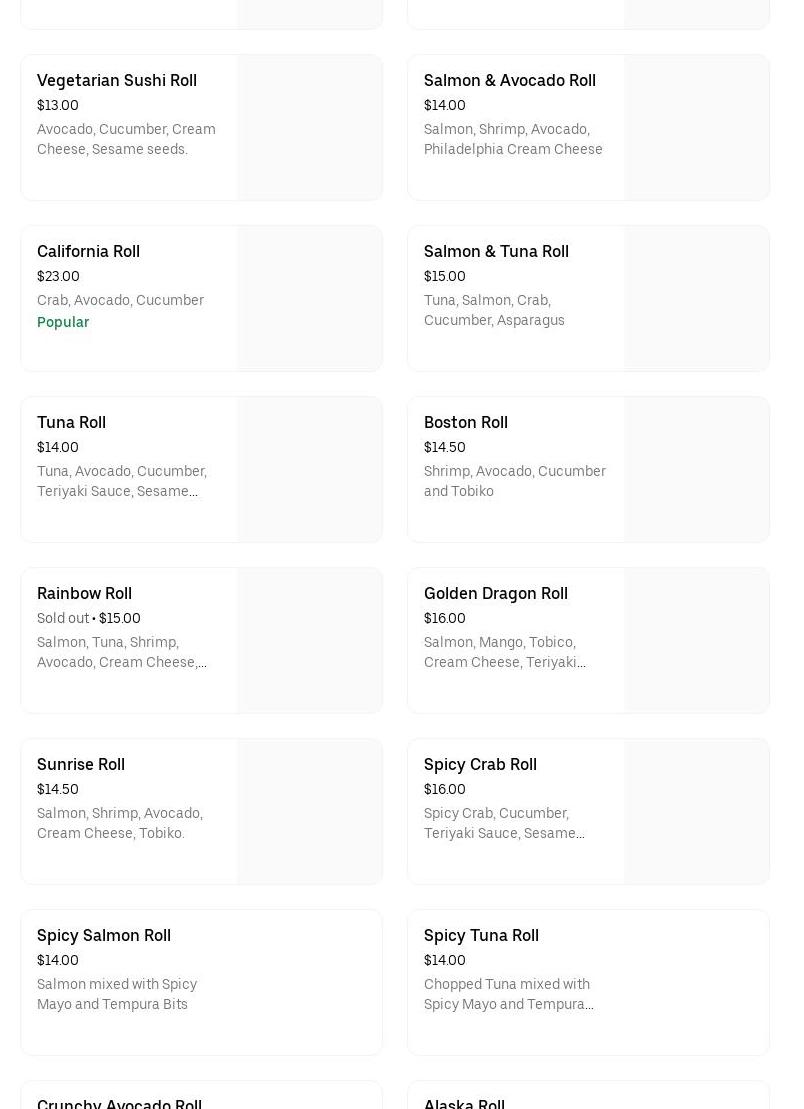
Task: Click the Sunrise Roll image placeholder
Action: (x=310, y=812)
